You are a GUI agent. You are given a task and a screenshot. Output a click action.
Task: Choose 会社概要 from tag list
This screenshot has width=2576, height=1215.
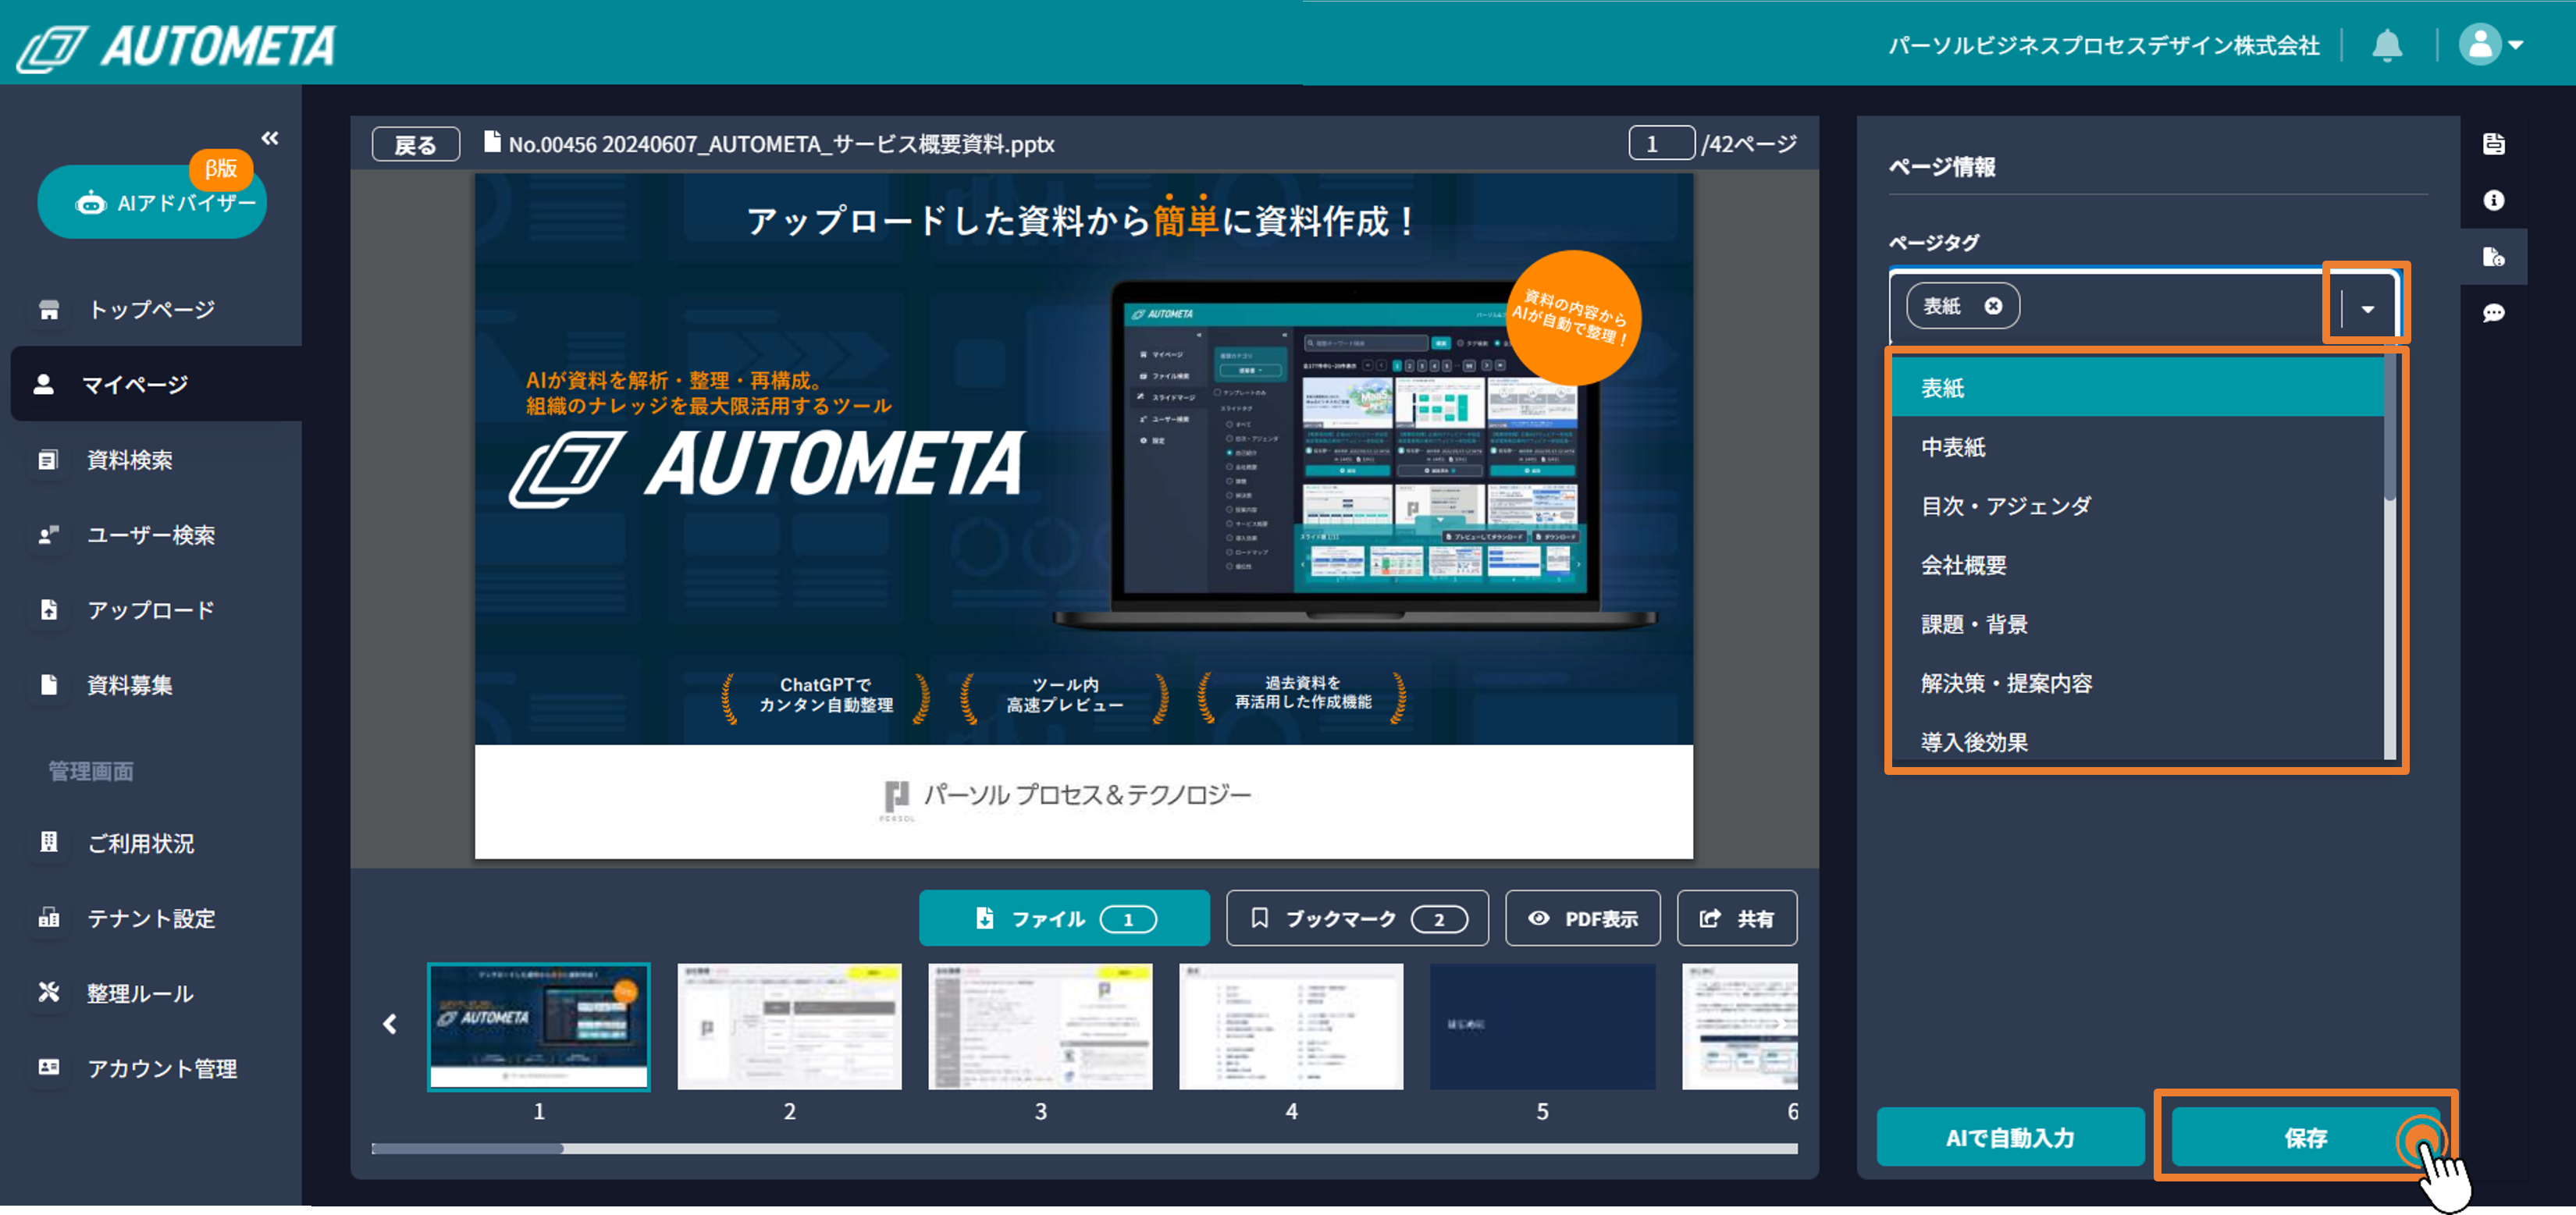(x=2137, y=565)
